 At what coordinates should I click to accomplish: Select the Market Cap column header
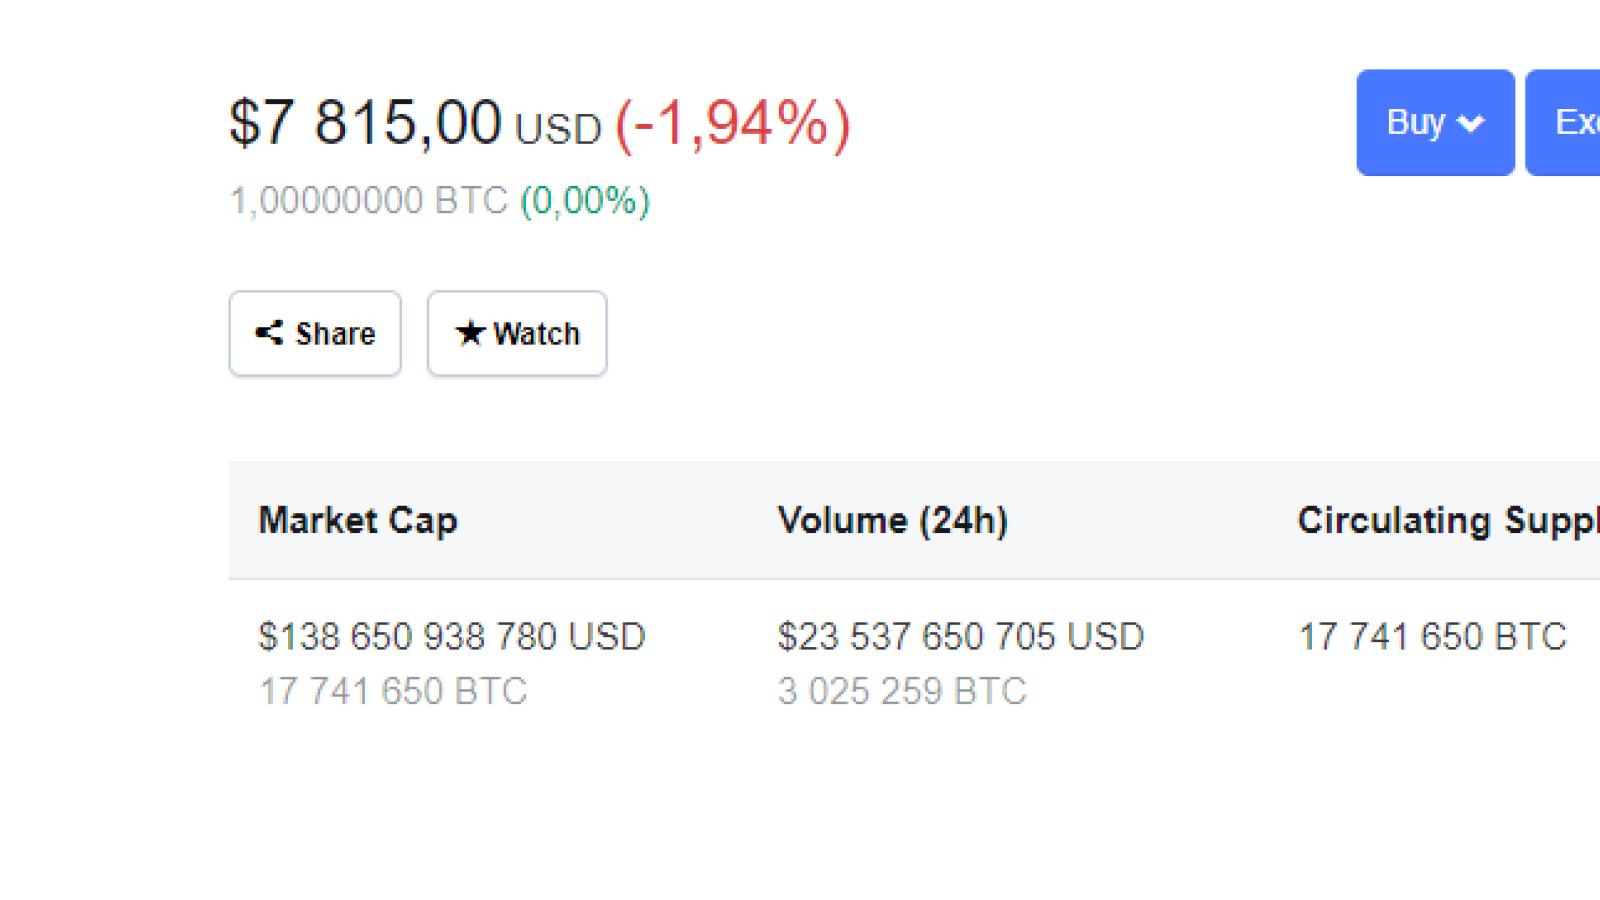pos(358,520)
